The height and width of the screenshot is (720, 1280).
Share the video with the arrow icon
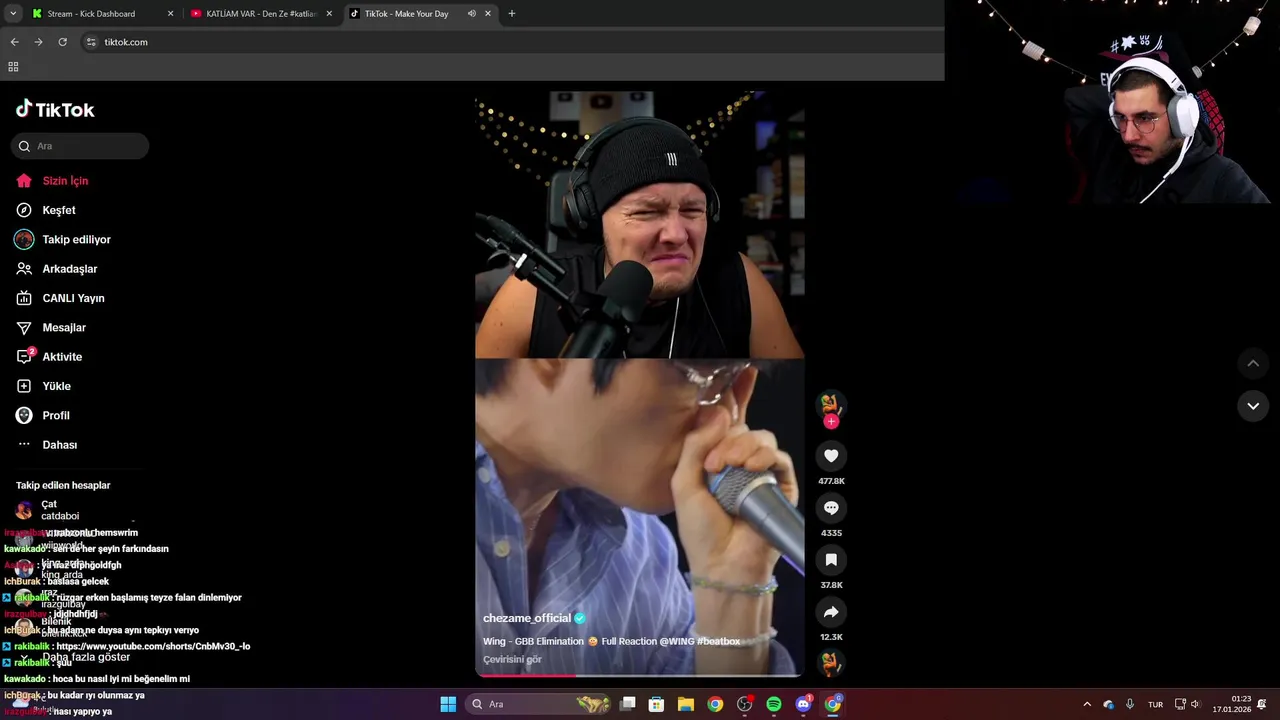tap(831, 612)
